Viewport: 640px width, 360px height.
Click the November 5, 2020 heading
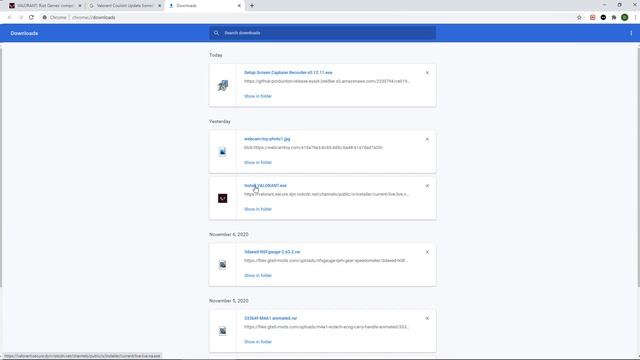(x=229, y=301)
